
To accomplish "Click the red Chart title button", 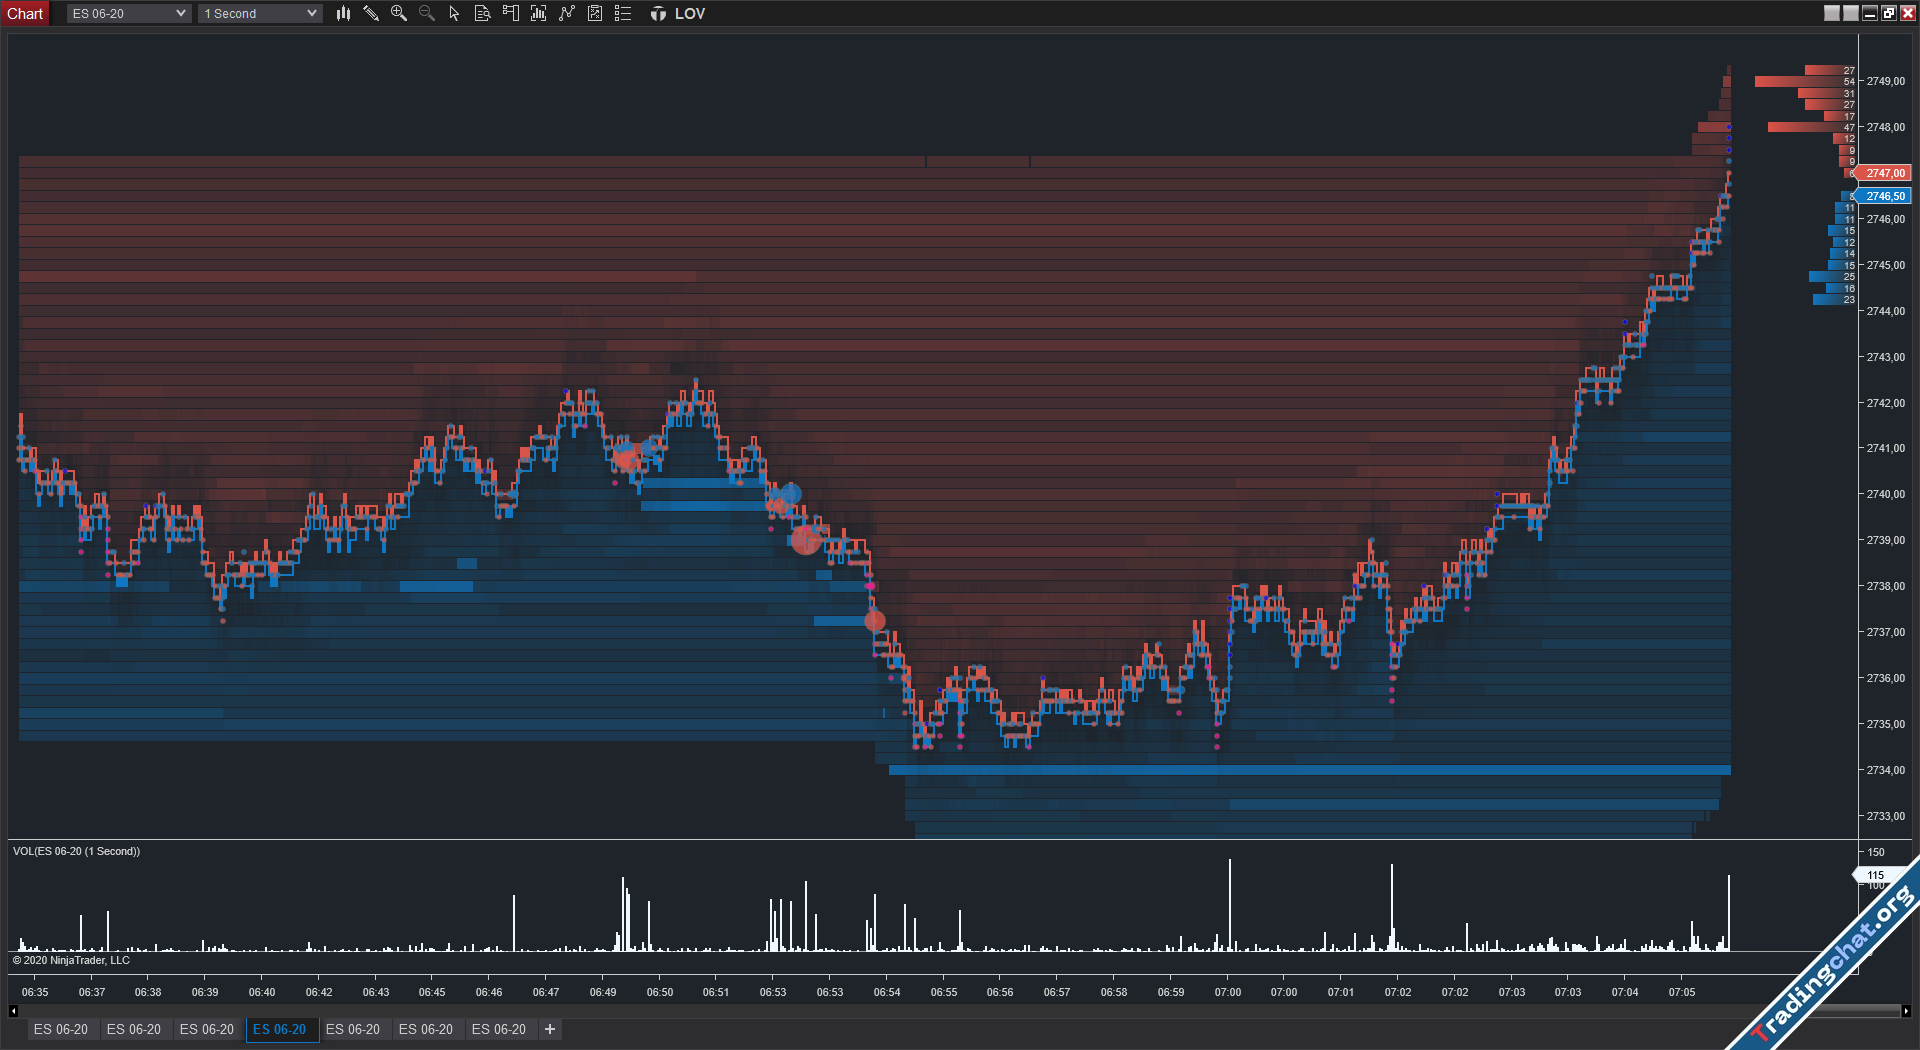I will [x=25, y=13].
